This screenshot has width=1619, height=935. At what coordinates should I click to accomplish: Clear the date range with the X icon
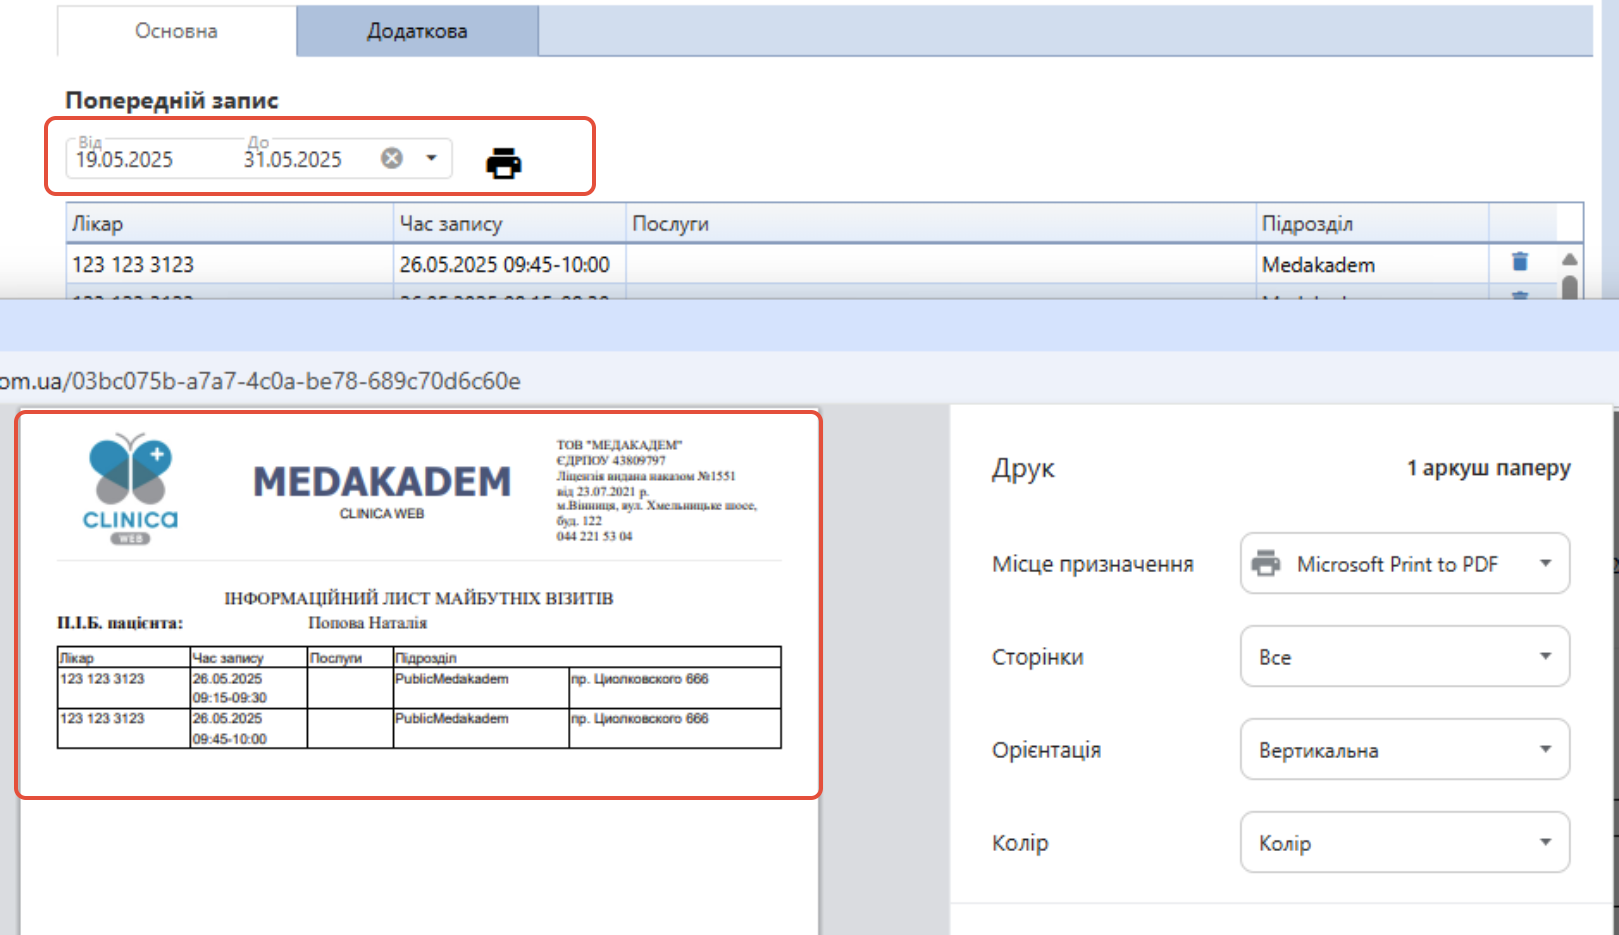tap(392, 158)
